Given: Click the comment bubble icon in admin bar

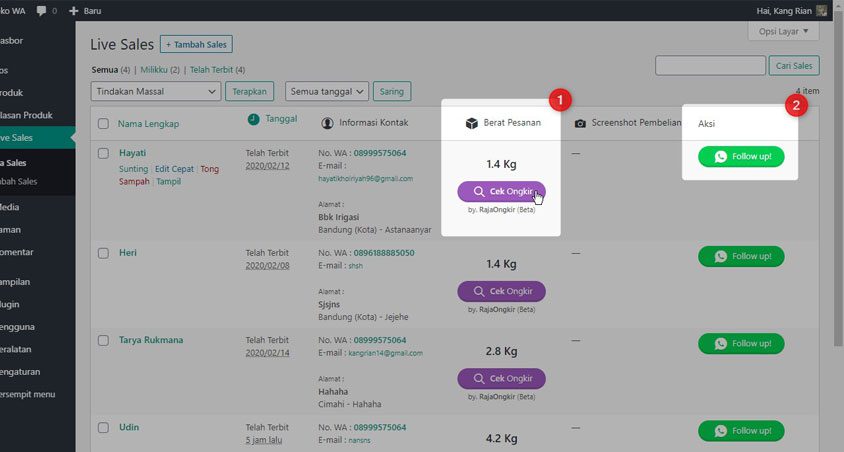Looking at the screenshot, I should pyautogui.click(x=40, y=10).
